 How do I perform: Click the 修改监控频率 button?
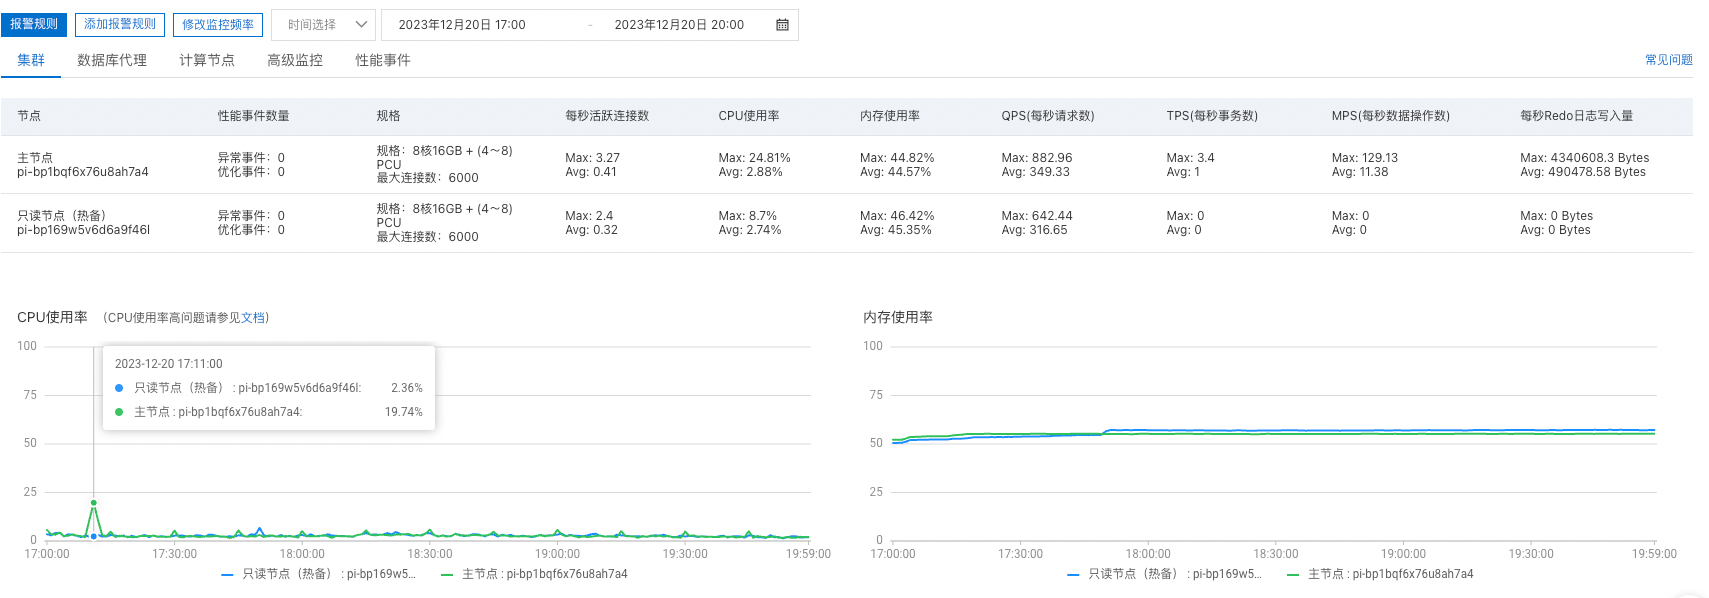coord(218,24)
